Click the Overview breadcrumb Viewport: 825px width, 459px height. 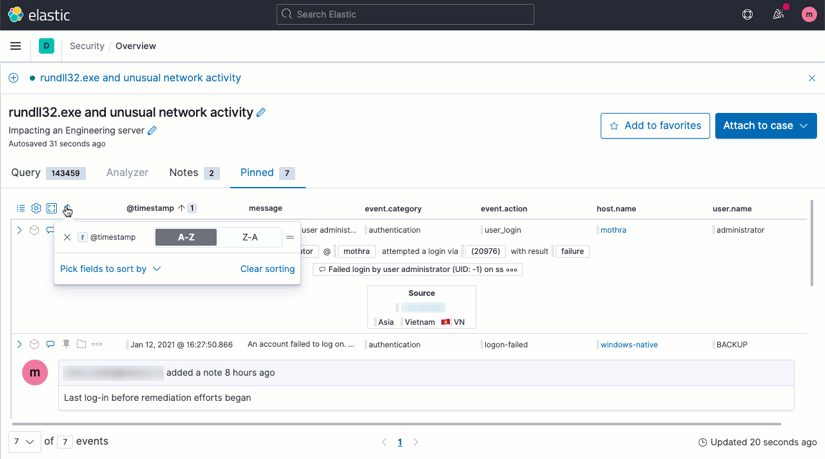pos(136,46)
